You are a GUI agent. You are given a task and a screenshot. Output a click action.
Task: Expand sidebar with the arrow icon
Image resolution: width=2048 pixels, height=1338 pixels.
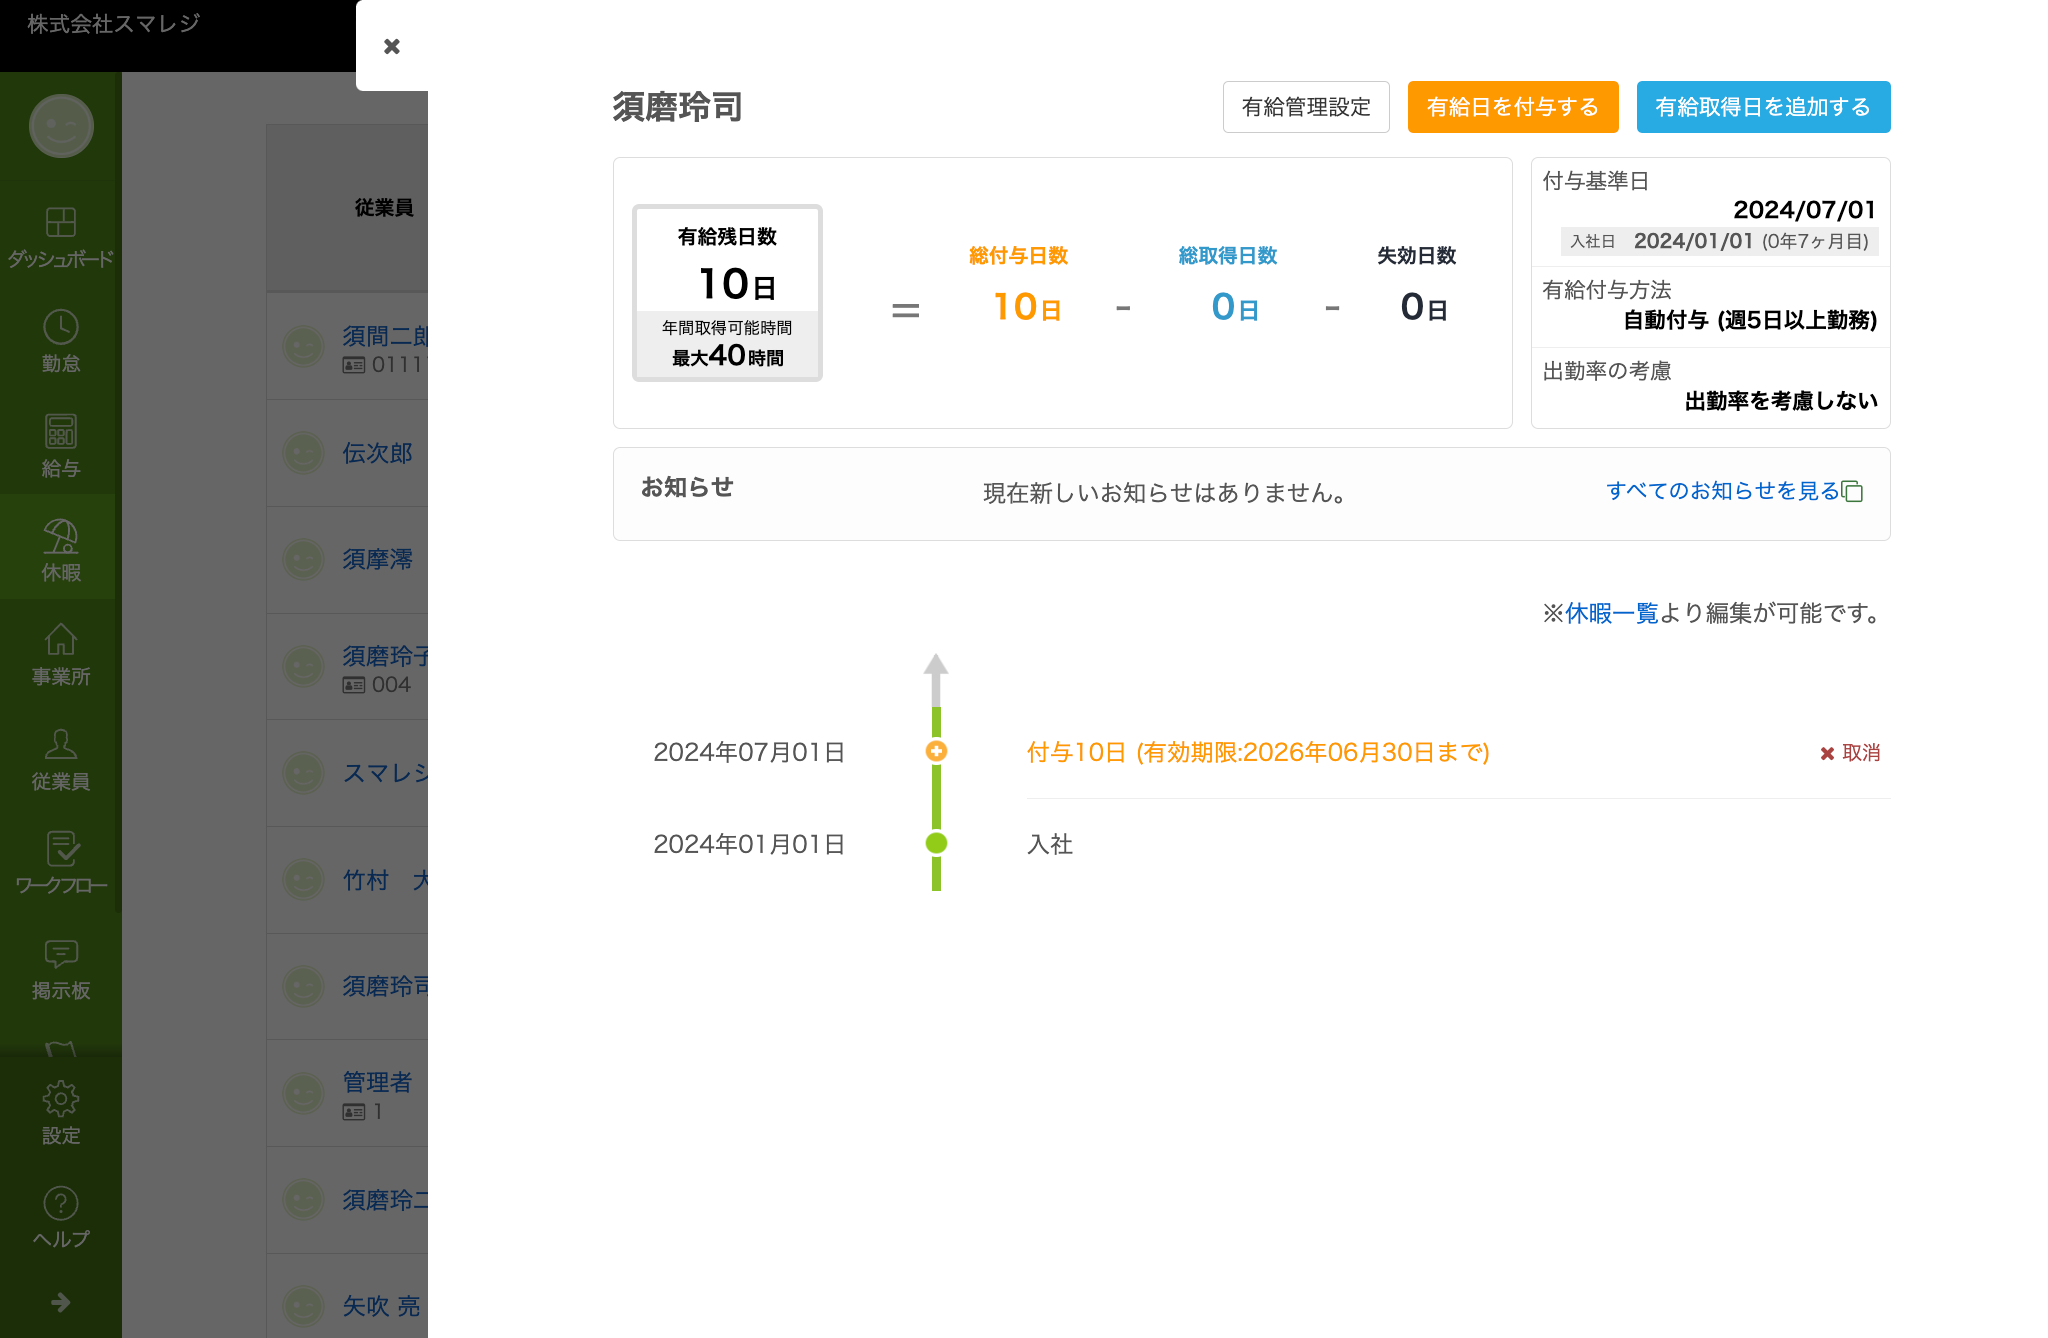[61, 1302]
